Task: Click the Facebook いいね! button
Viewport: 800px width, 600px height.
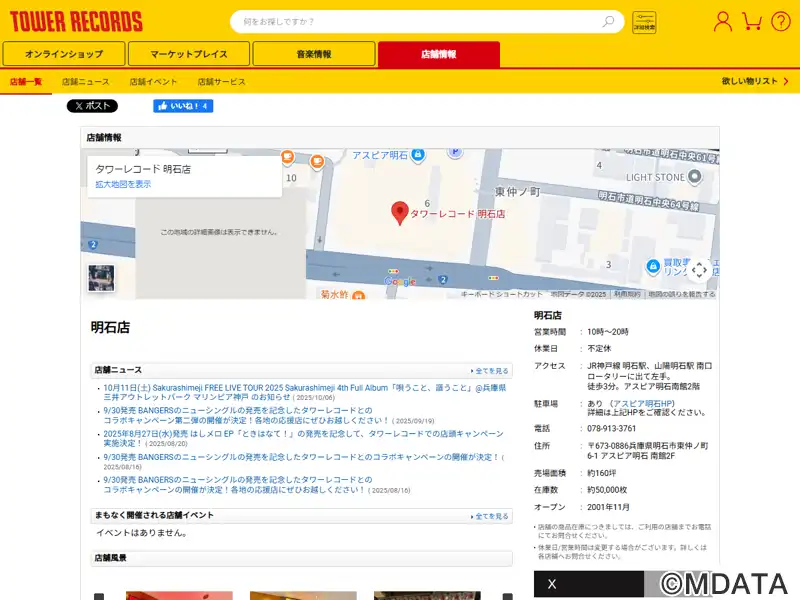Action: click(x=183, y=106)
